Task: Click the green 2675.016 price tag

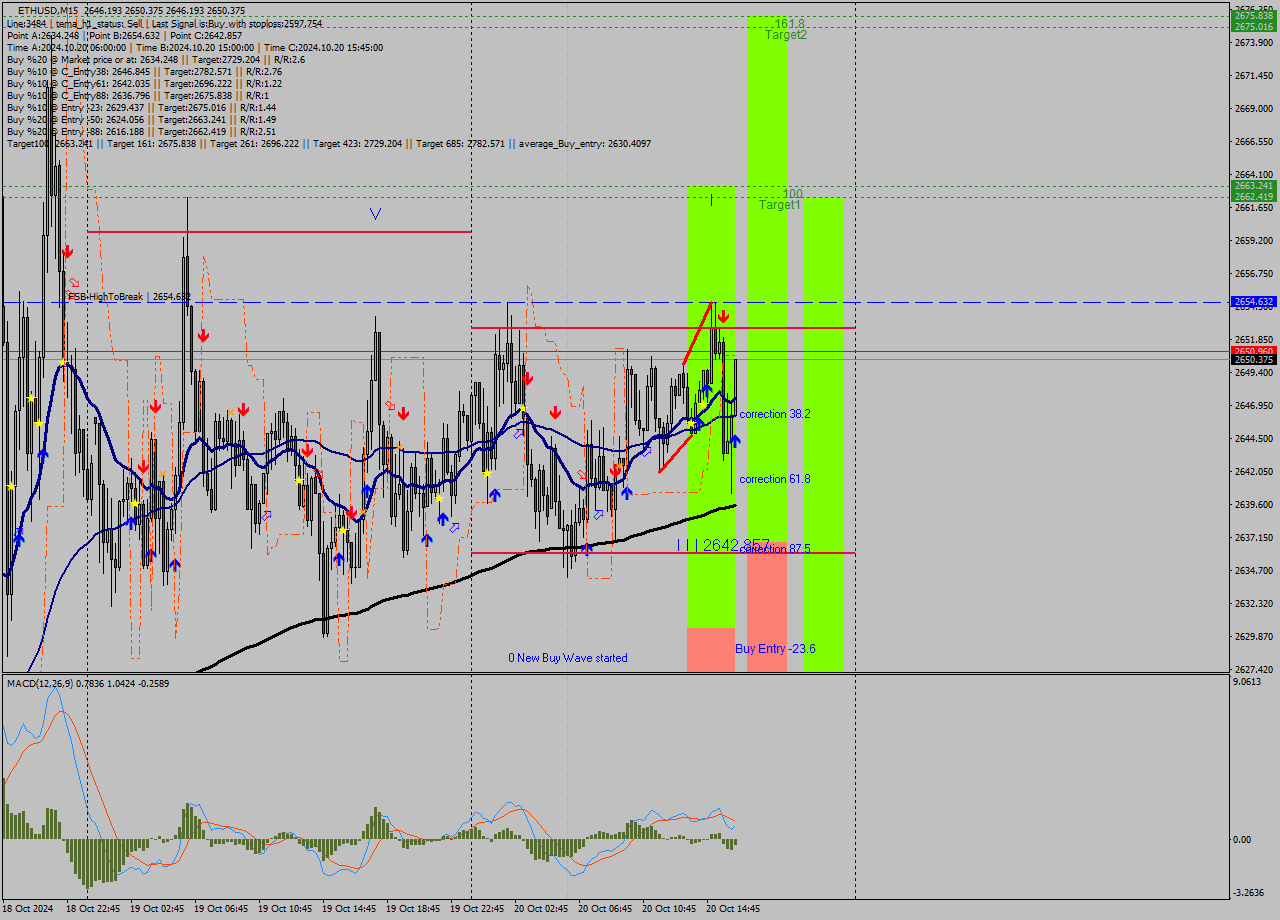Action: coord(1254,26)
